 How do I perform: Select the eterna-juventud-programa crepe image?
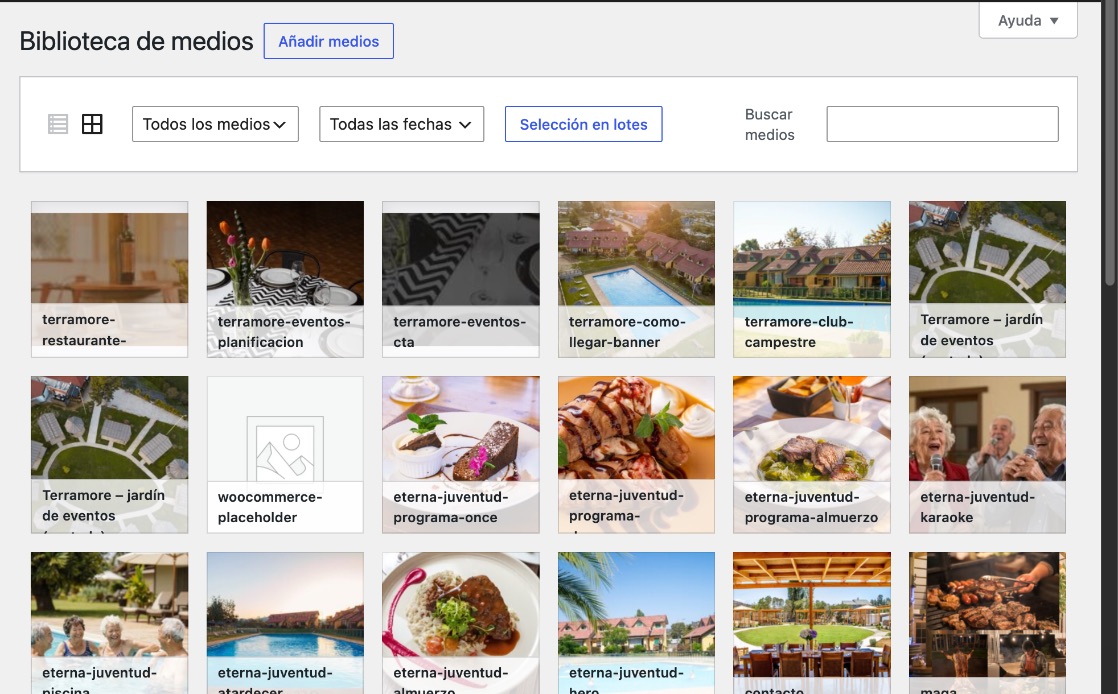pyautogui.click(x=636, y=455)
